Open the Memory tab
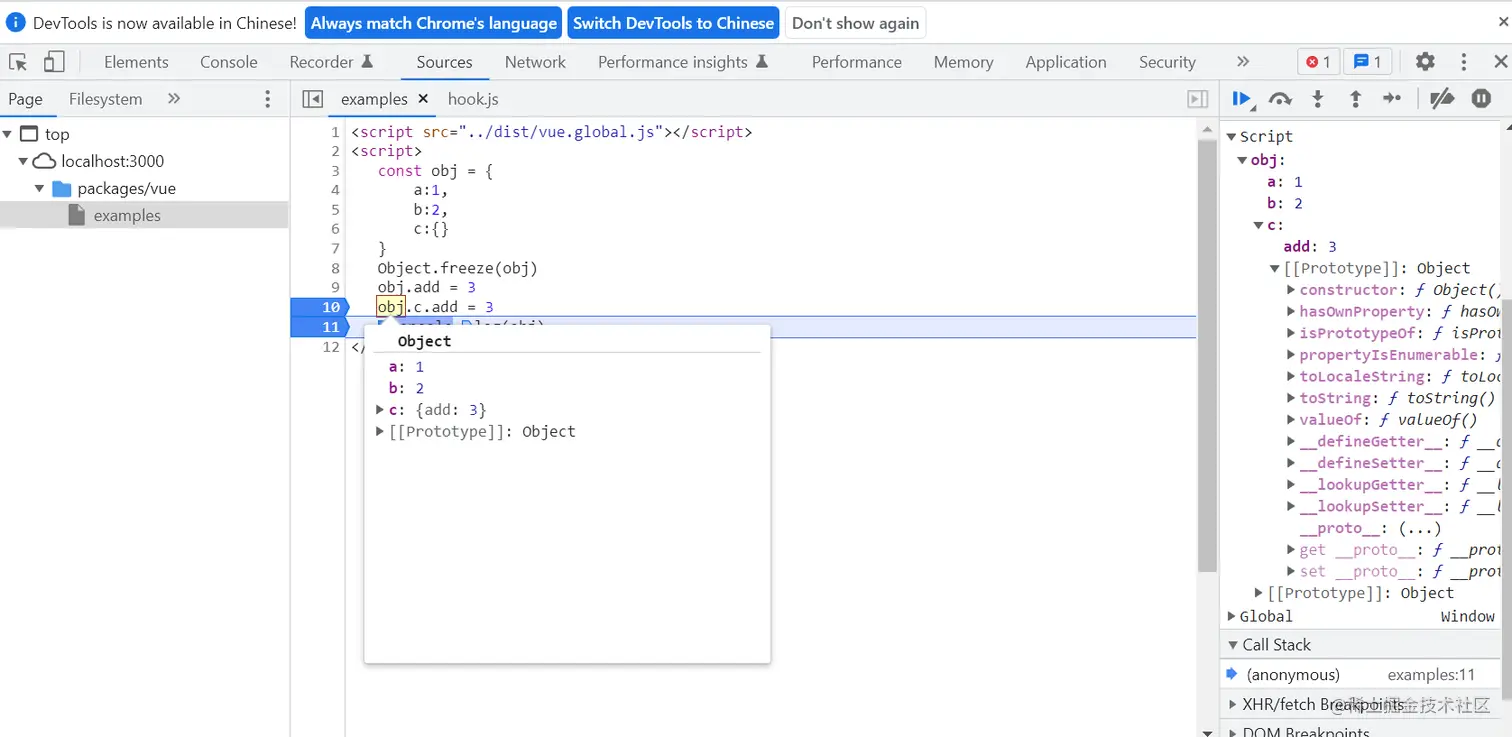This screenshot has height=737, width=1512. coord(963,62)
